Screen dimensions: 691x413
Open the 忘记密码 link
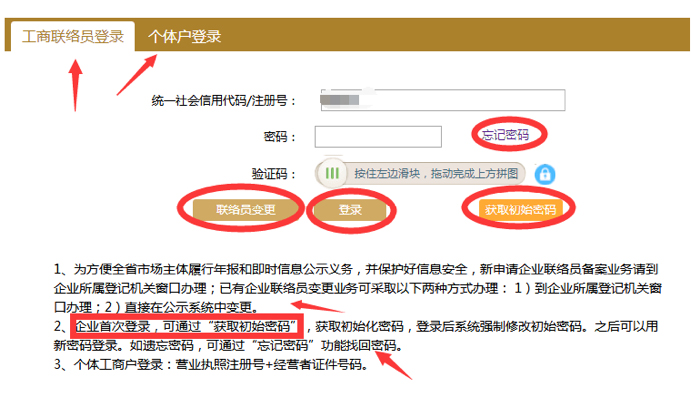[505, 134]
